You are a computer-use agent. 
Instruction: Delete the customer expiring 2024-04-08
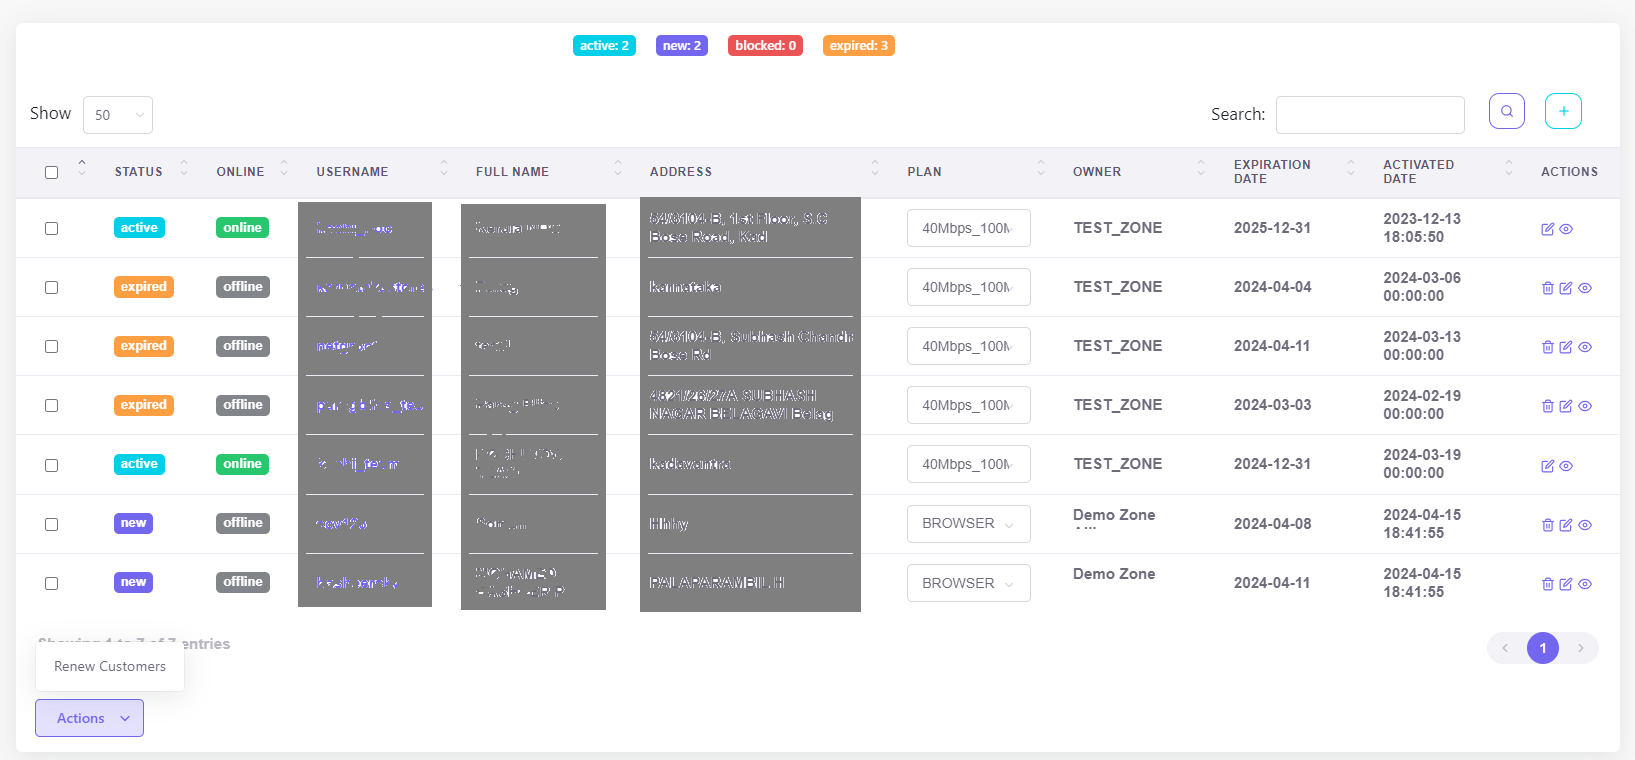coord(1547,525)
